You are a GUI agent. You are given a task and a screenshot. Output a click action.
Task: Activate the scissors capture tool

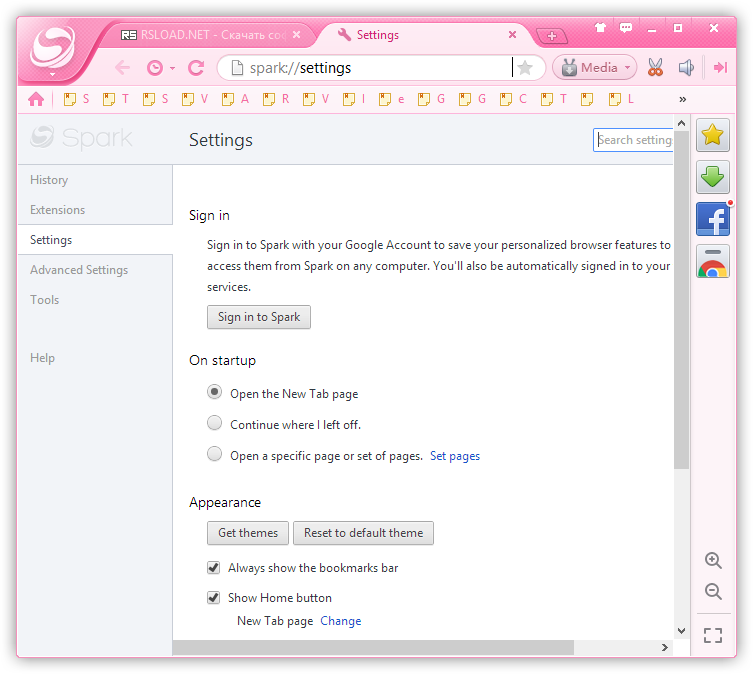click(x=655, y=68)
